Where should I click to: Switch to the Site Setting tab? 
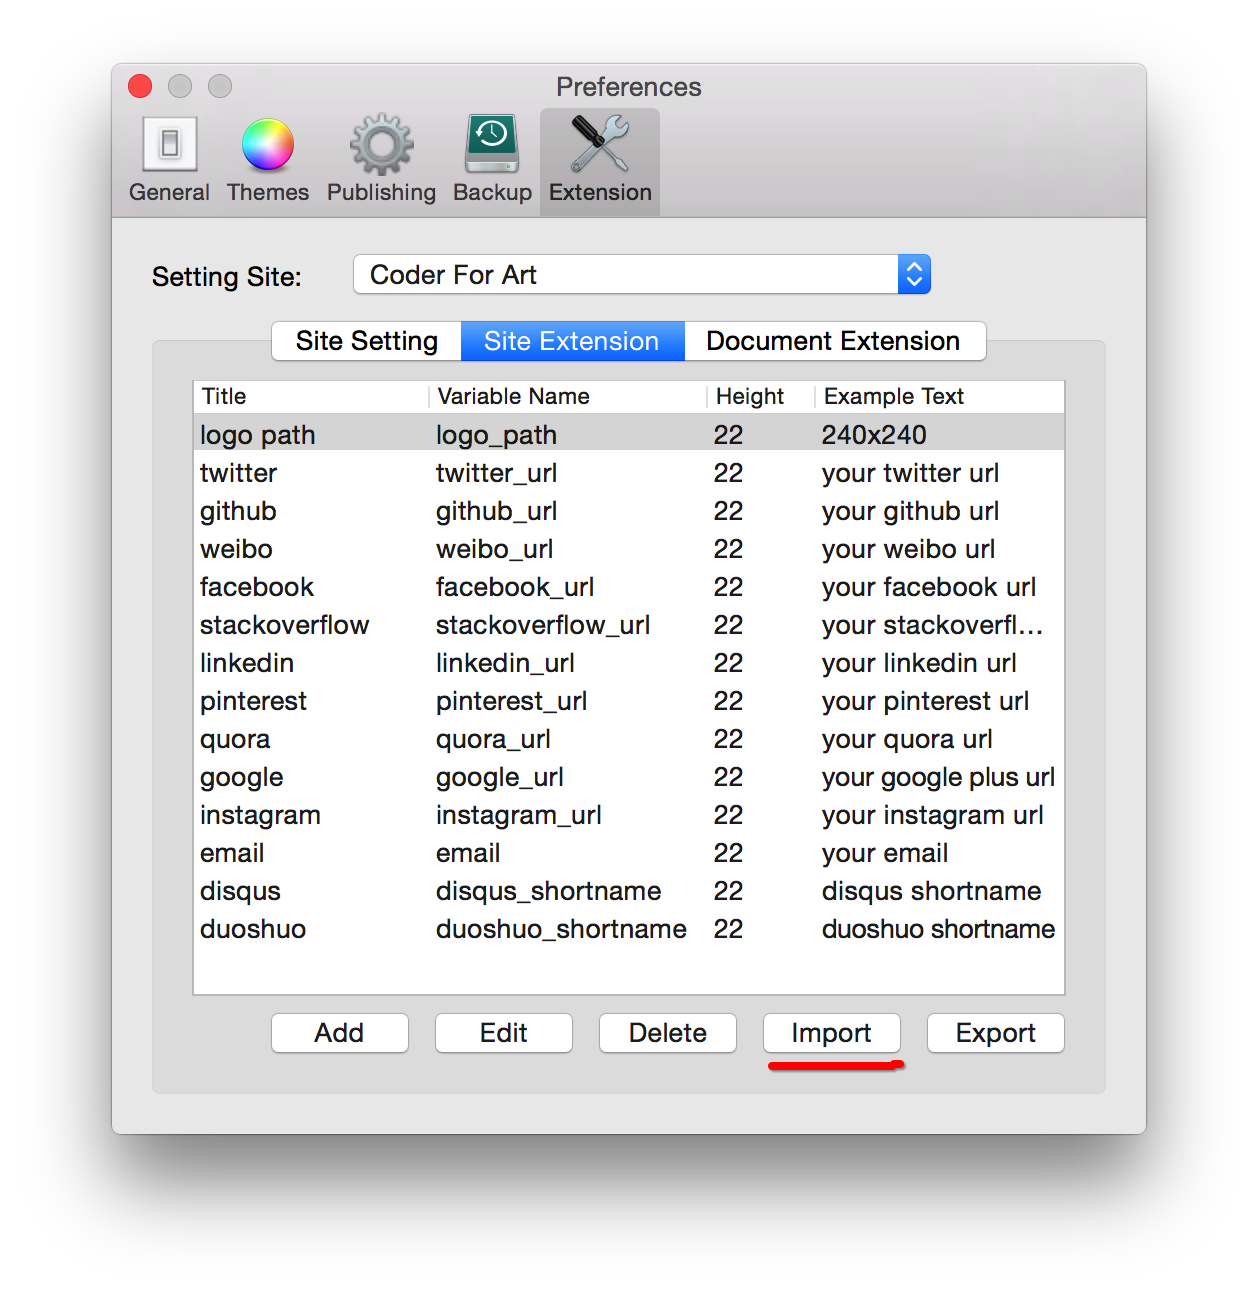[x=367, y=341]
